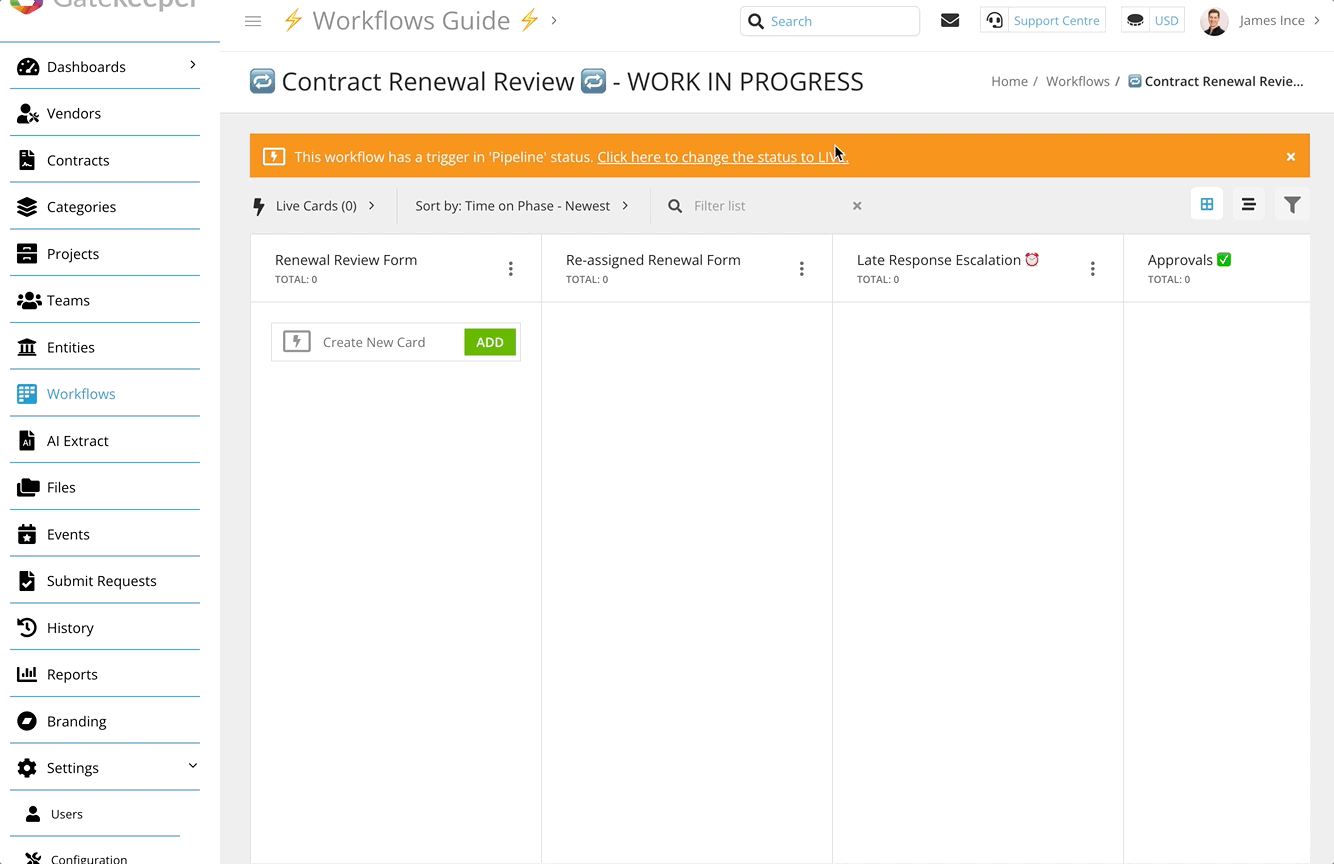The image size is (1334, 864).
Task: Click the Dashboards gauge icon
Action: (28, 67)
